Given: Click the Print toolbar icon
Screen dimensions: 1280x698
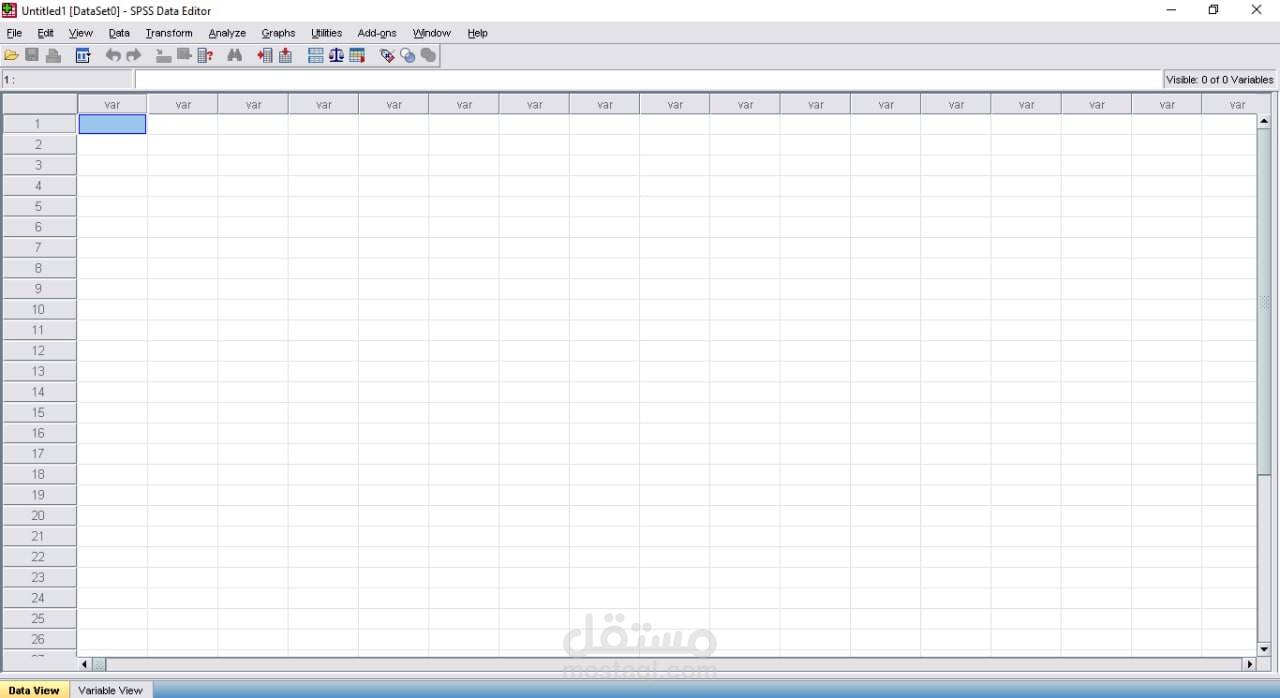Looking at the screenshot, I should click(x=53, y=56).
